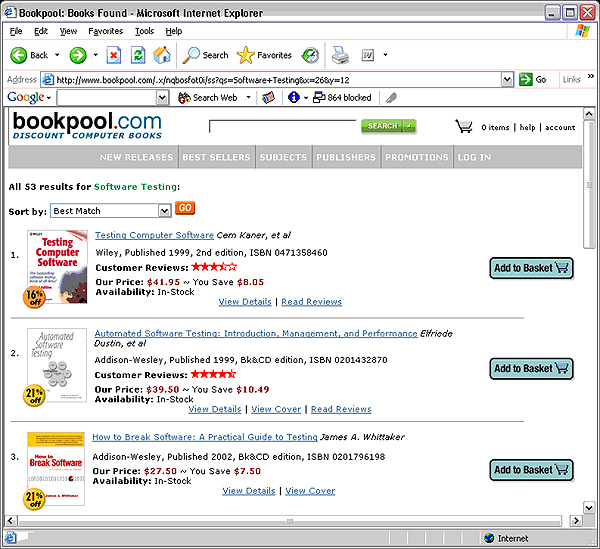Expand the address bar URL dropdown
The image size is (600, 549).
pos(507,80)
